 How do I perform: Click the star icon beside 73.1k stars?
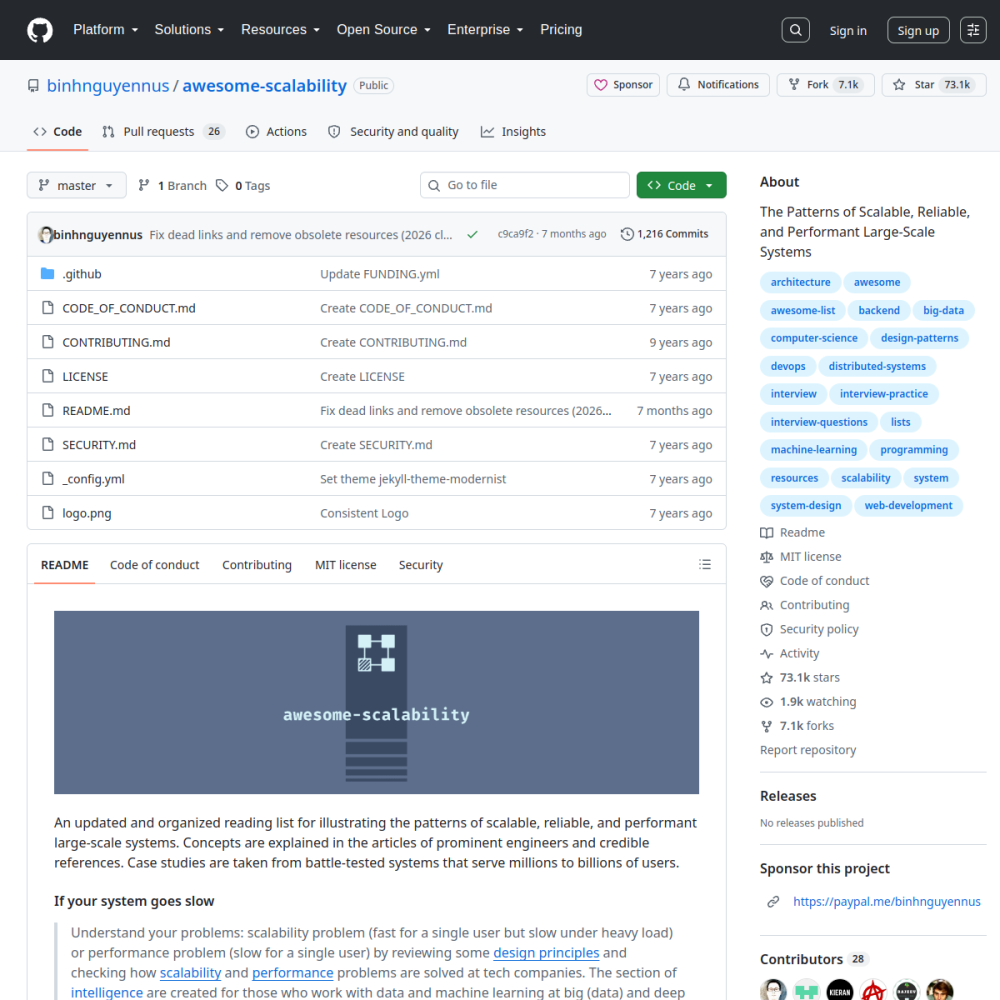[767, 678]
